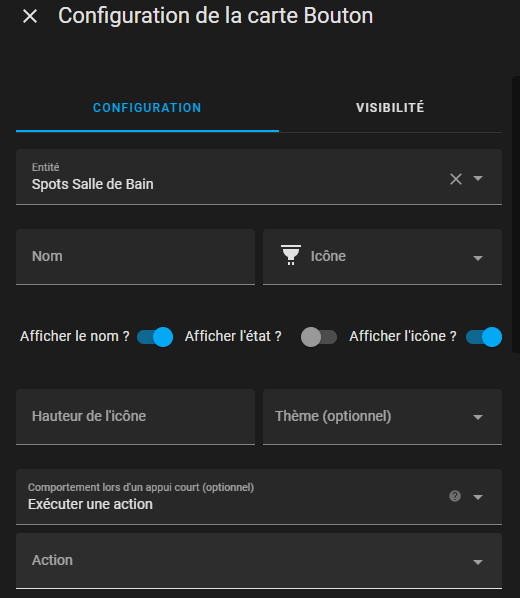Screen dimensions: 520x598
Task: Click the help icon for short press behavior
Action: [x=455, y=496]
